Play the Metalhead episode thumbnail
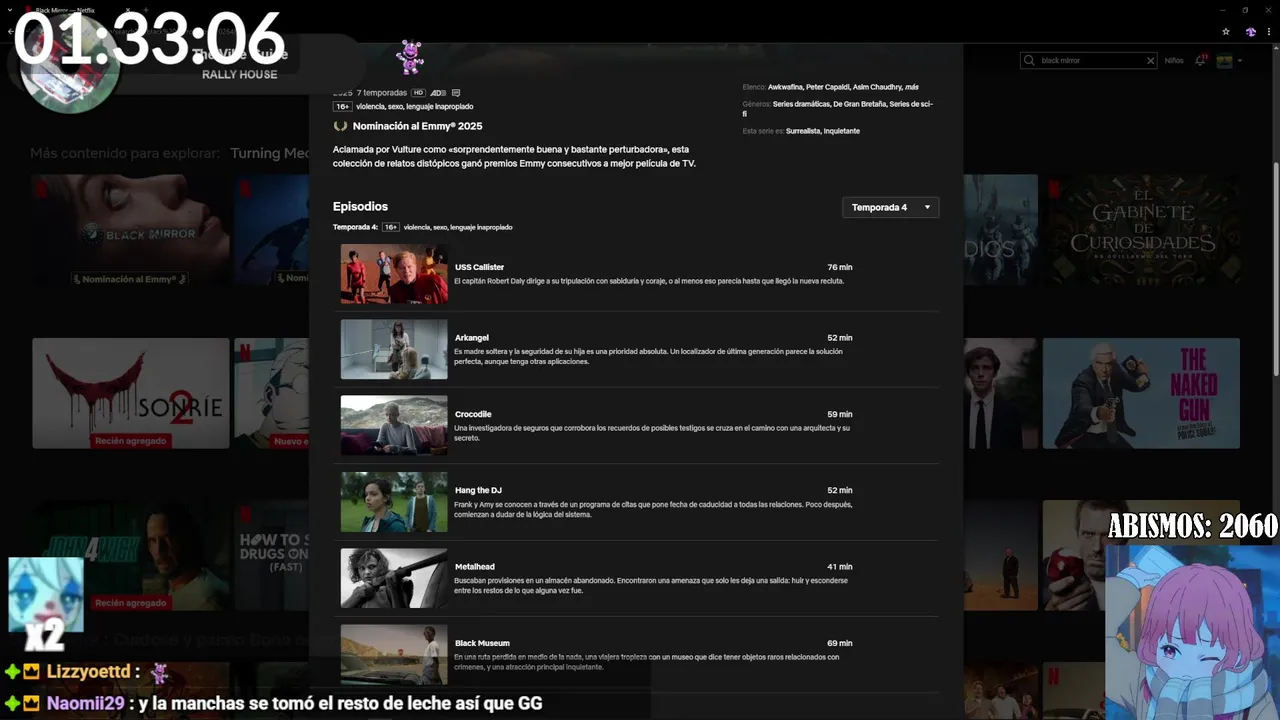1280x720 pixels. point(394,578)
